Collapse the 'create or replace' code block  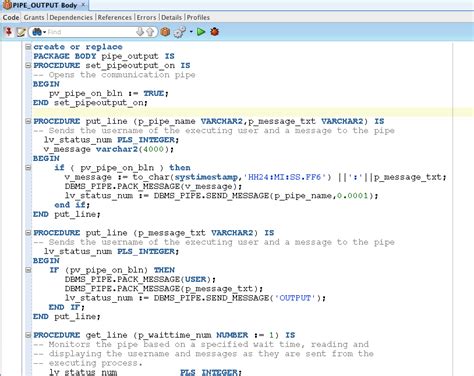click(x=28, y=47)
